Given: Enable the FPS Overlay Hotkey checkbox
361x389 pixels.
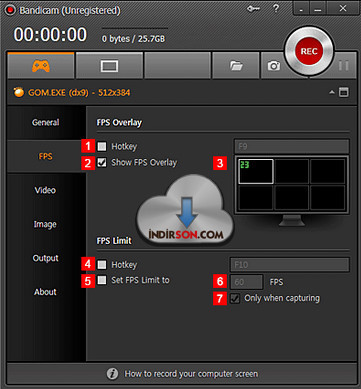Looking at the screenshot, I should pyautogui.click(x=102, y=146).
